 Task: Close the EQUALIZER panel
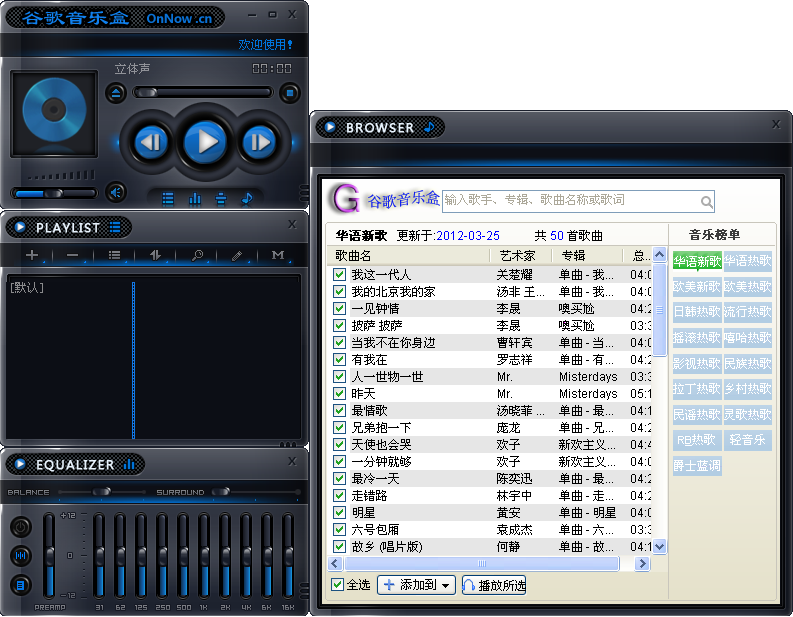coord(292,461)
